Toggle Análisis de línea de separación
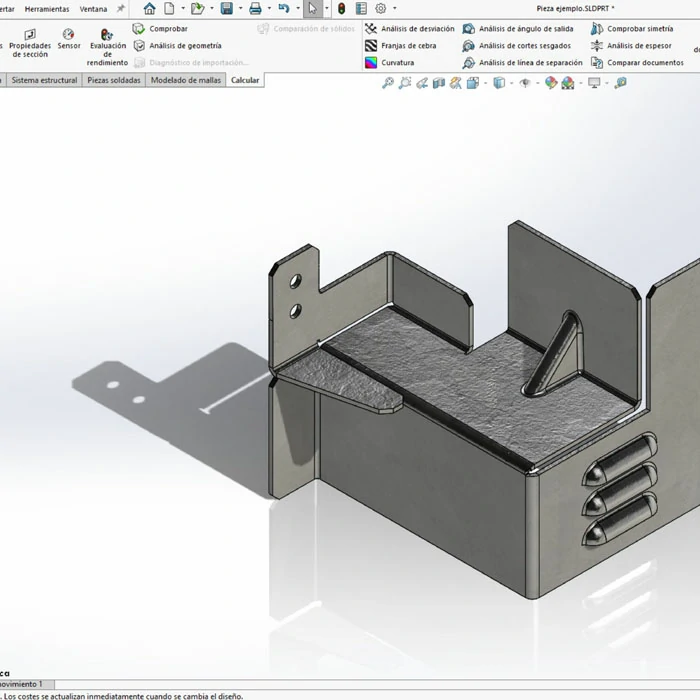Screen dimensions: 700x700 [523, 62]
